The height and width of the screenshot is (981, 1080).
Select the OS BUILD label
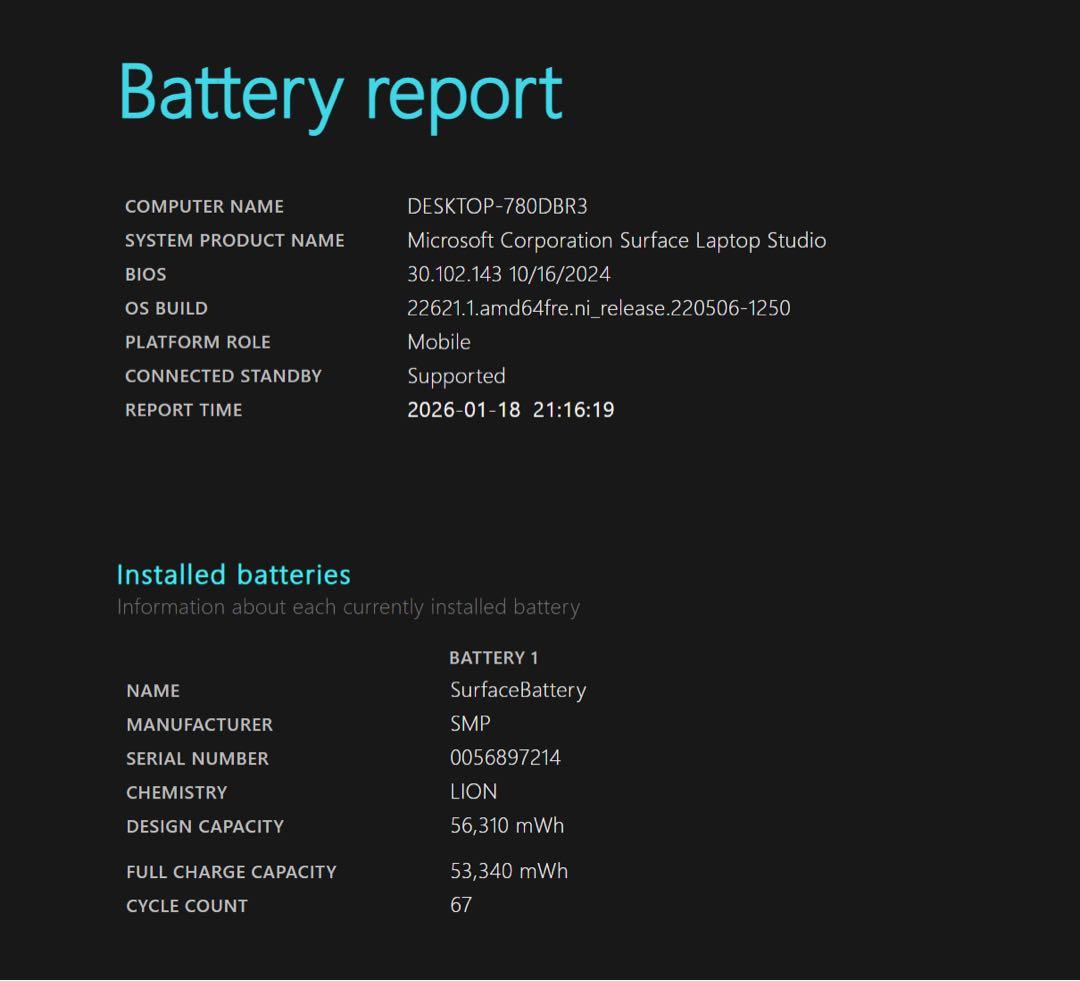tap(166, 308)
